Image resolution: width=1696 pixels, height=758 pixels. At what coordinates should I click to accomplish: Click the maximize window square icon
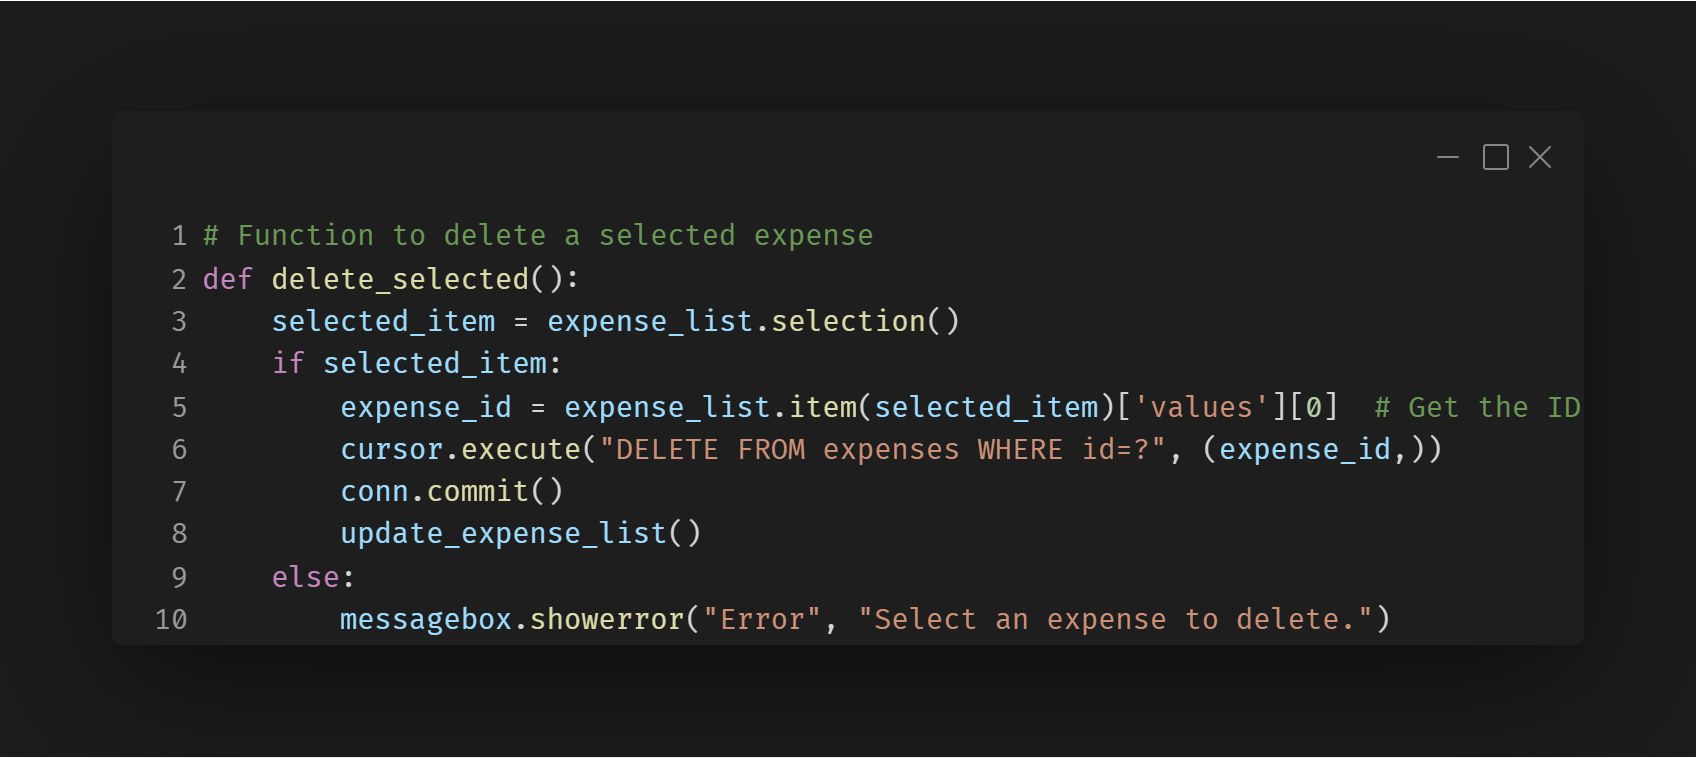1495,158
